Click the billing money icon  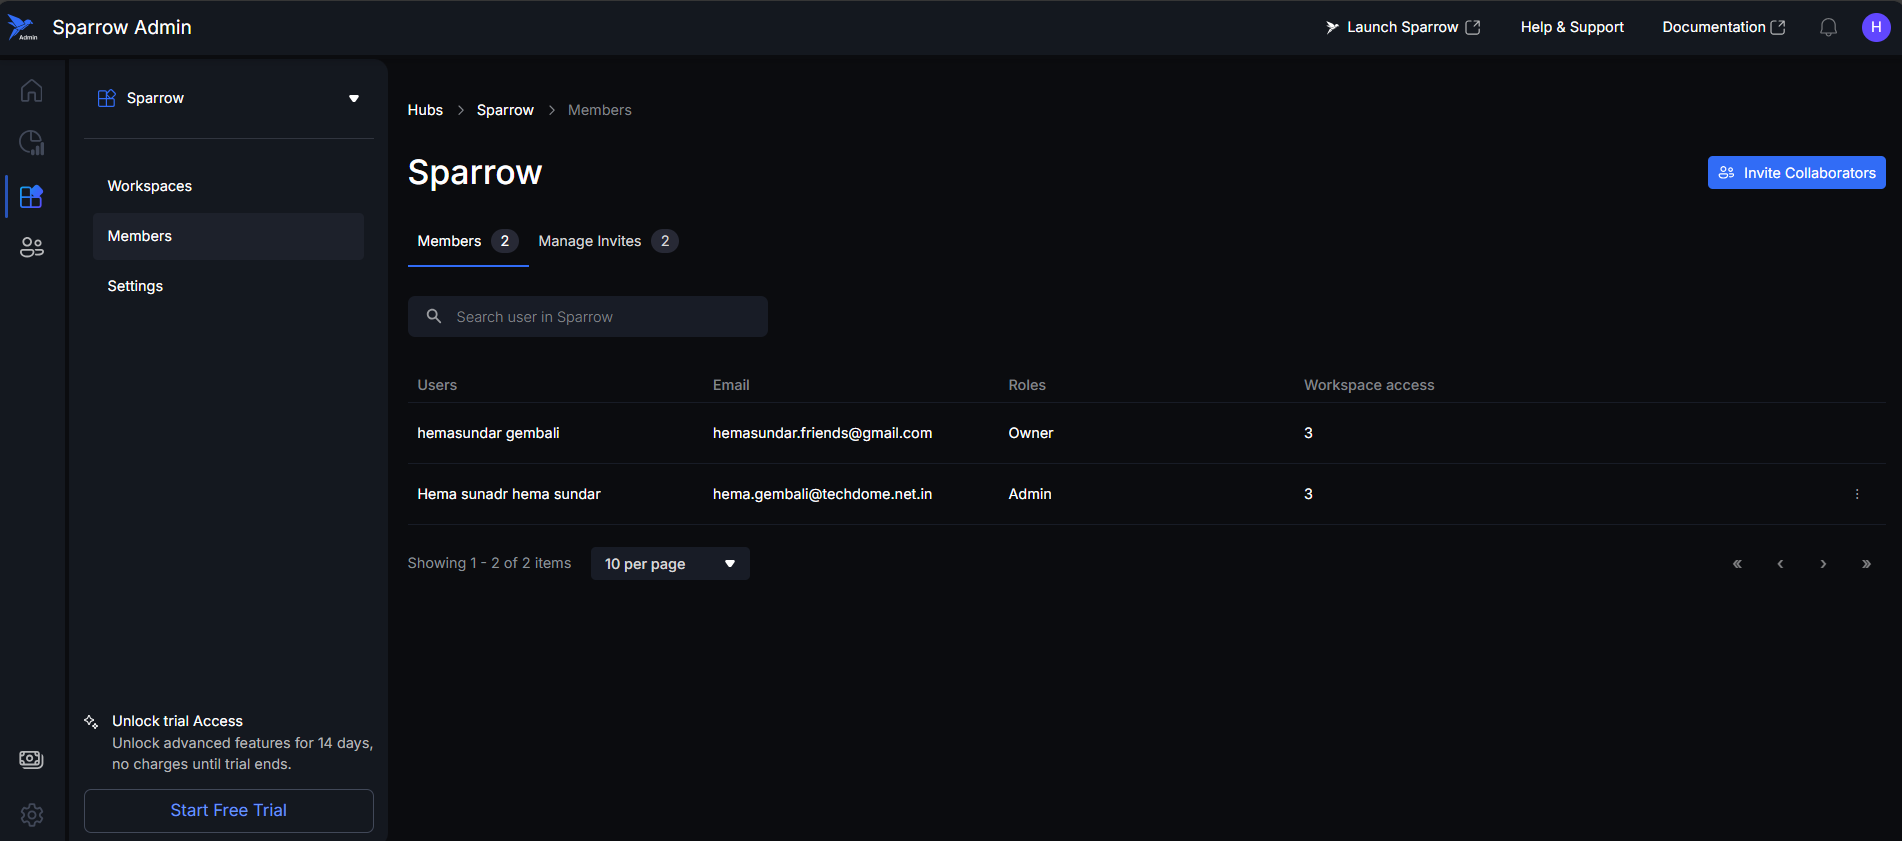click(31, 759)
